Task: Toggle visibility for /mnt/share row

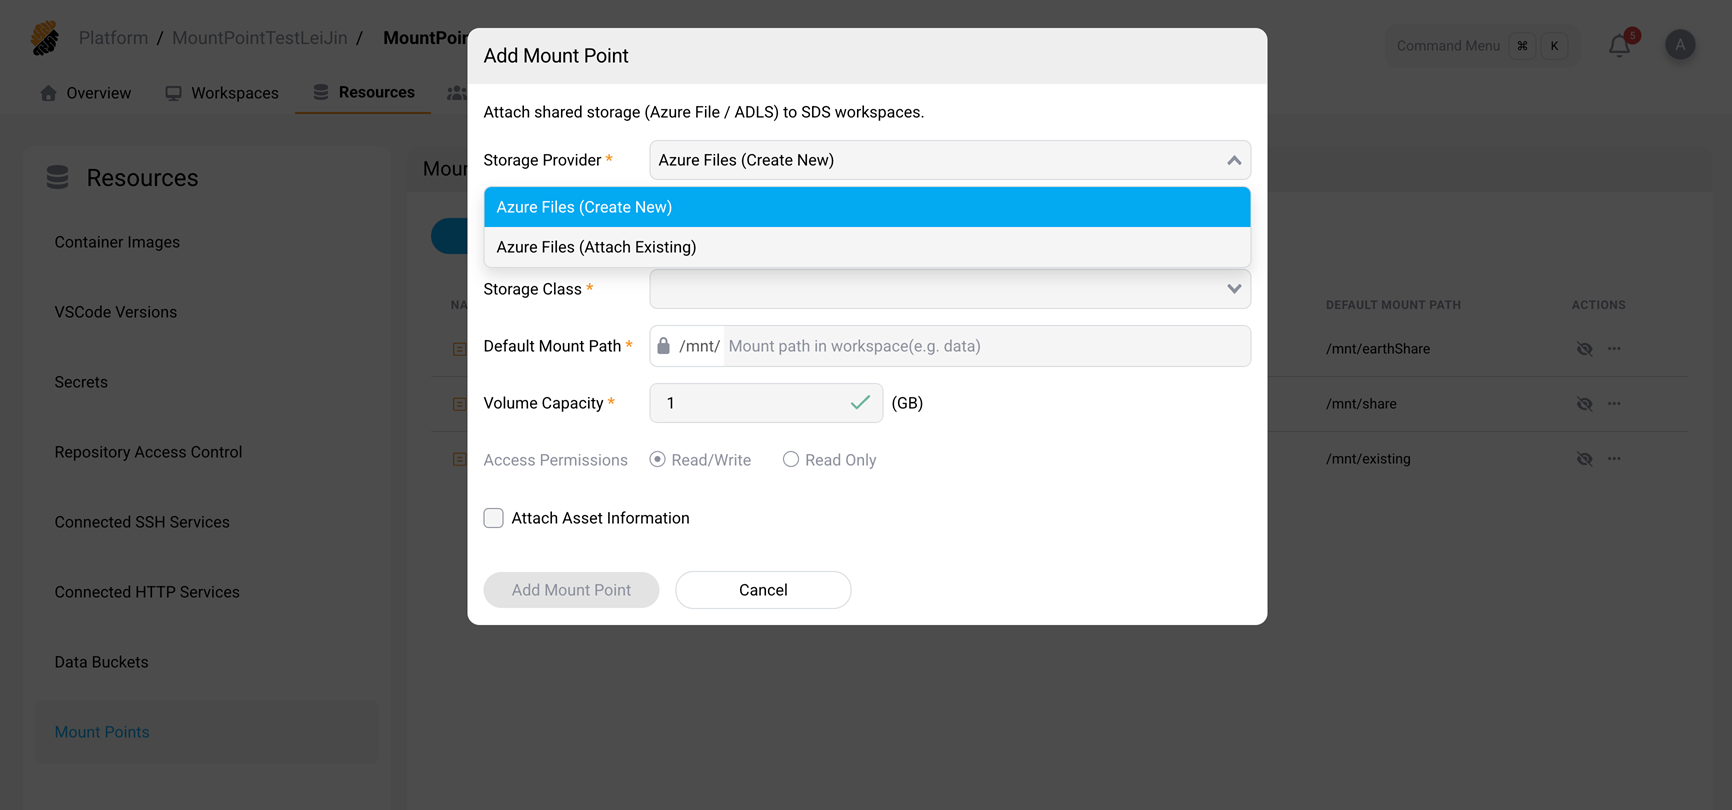Action: pos(1584,404)
